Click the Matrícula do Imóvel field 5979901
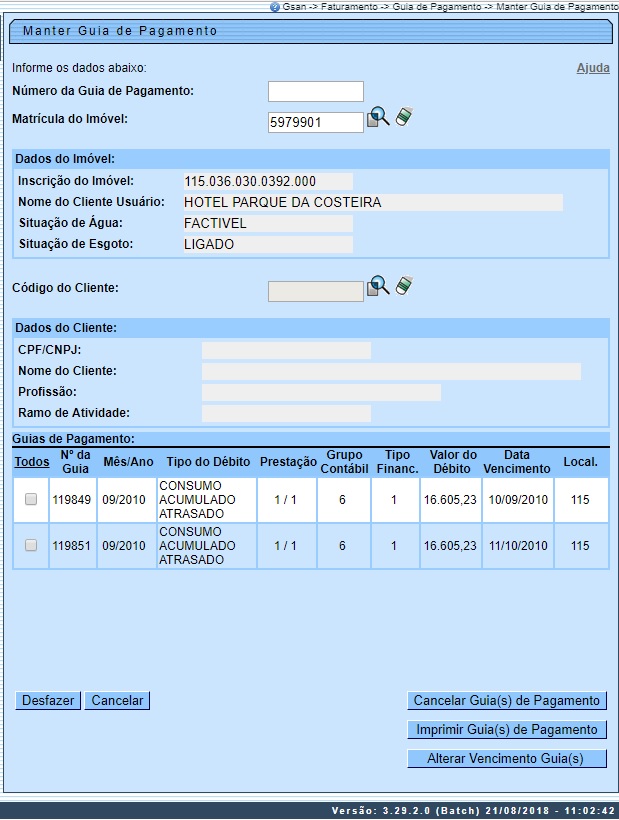The image size is (619, 820). (x=316, y=122)
